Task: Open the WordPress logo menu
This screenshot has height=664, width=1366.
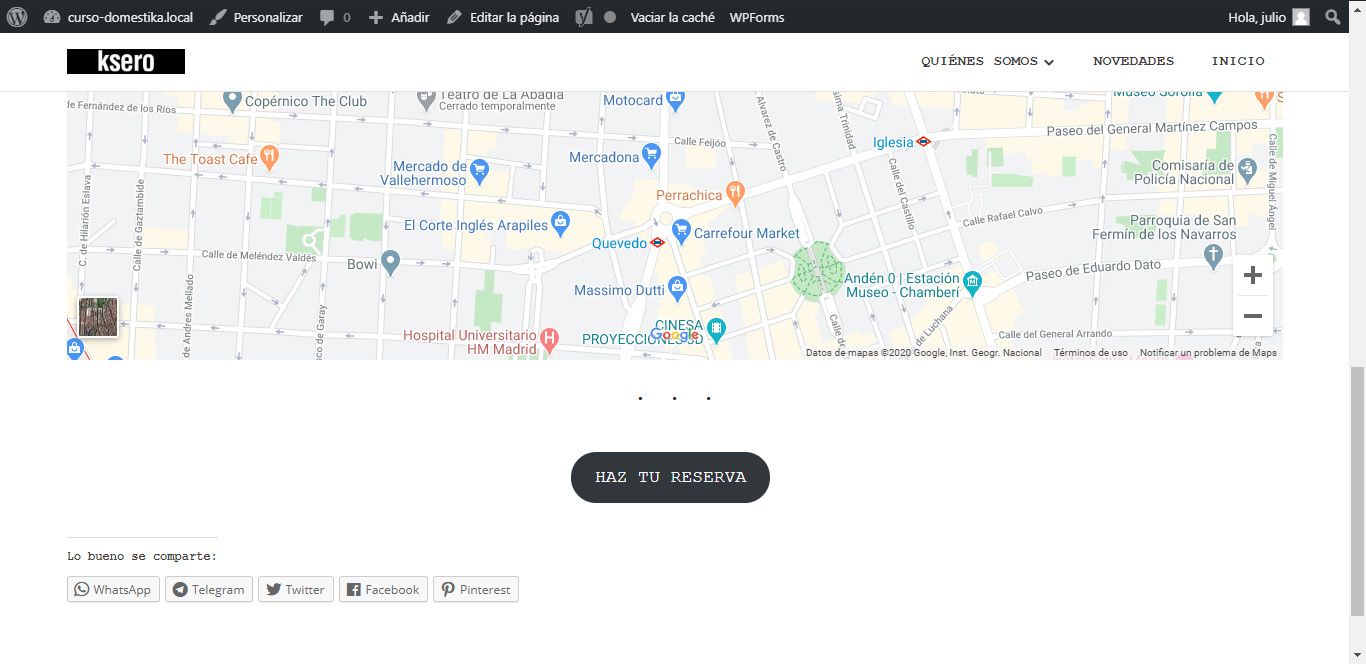Action: coord(16,17)
